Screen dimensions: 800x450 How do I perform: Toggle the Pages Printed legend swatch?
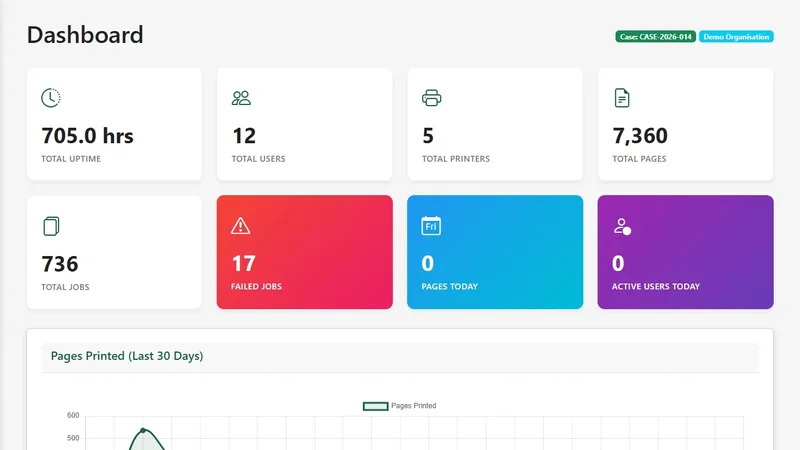click(376, 406)
